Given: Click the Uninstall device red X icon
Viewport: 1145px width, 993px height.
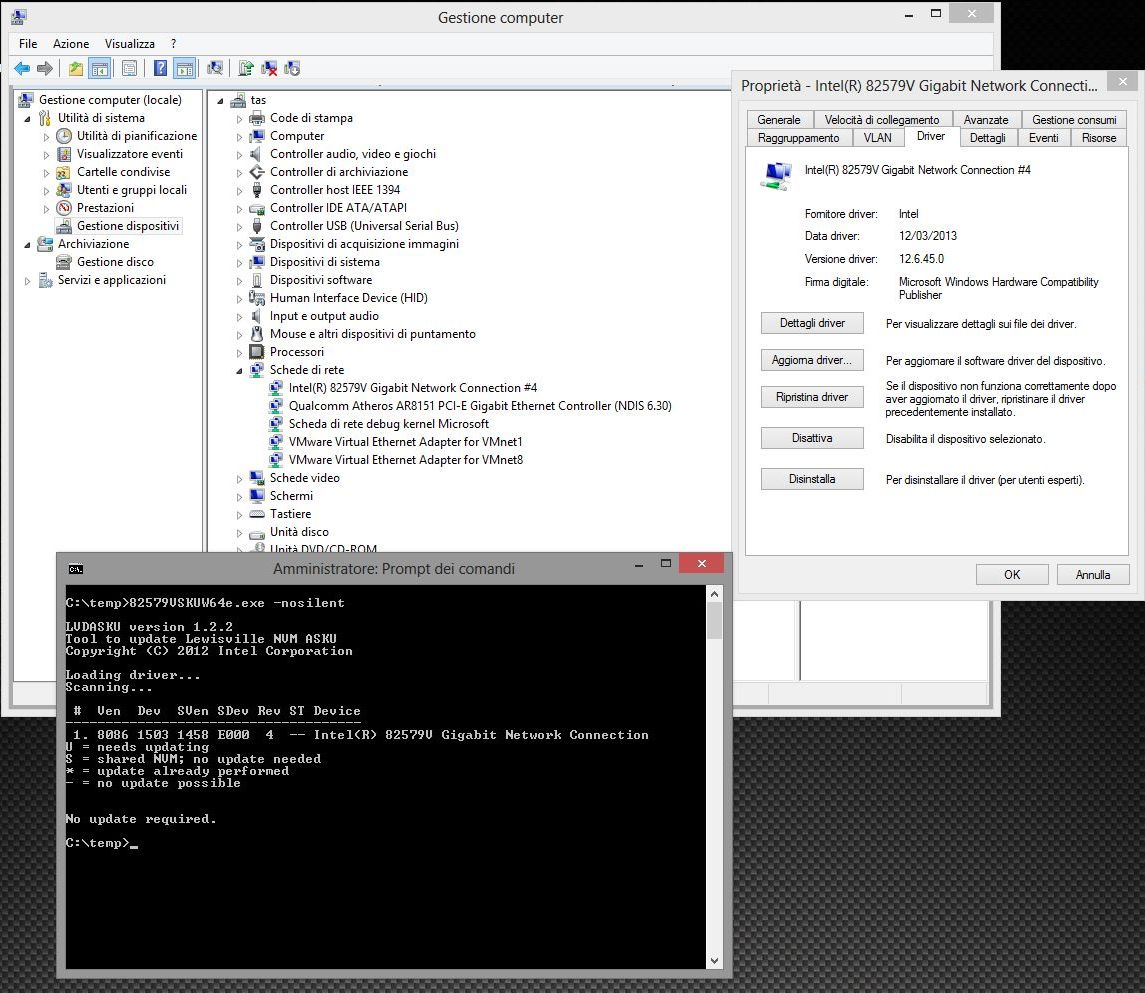Looking at the screenshot, I should point(269,69).
